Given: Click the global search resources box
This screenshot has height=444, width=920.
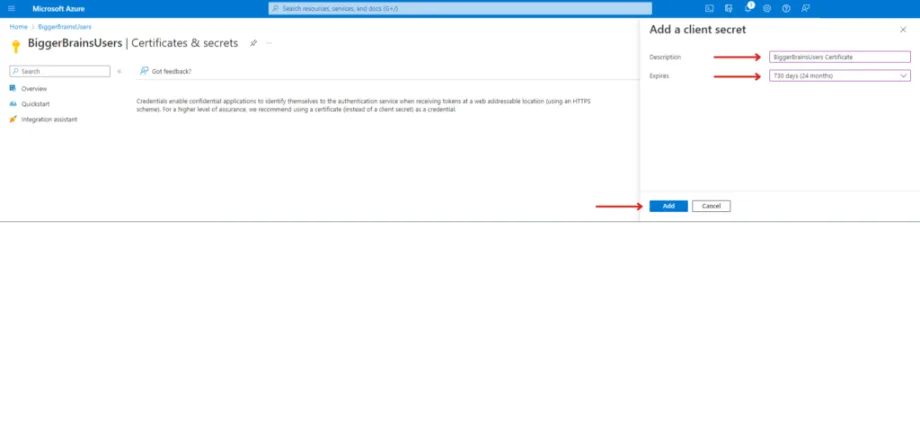Looking at the screenshot, I should click(x=460, y=9).
